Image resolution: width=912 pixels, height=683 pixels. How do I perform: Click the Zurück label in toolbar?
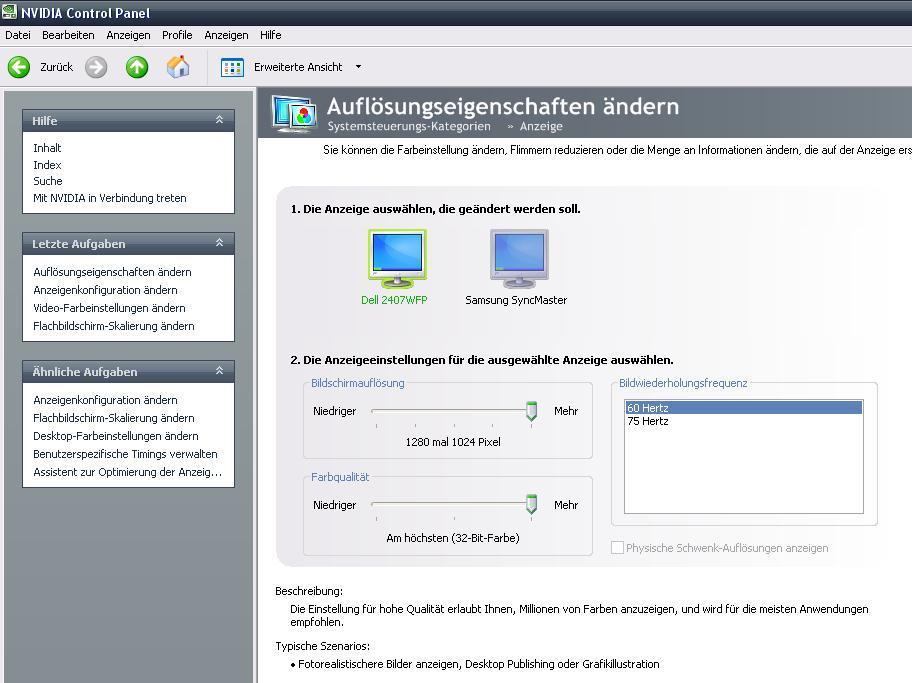[x=56, y=67]
